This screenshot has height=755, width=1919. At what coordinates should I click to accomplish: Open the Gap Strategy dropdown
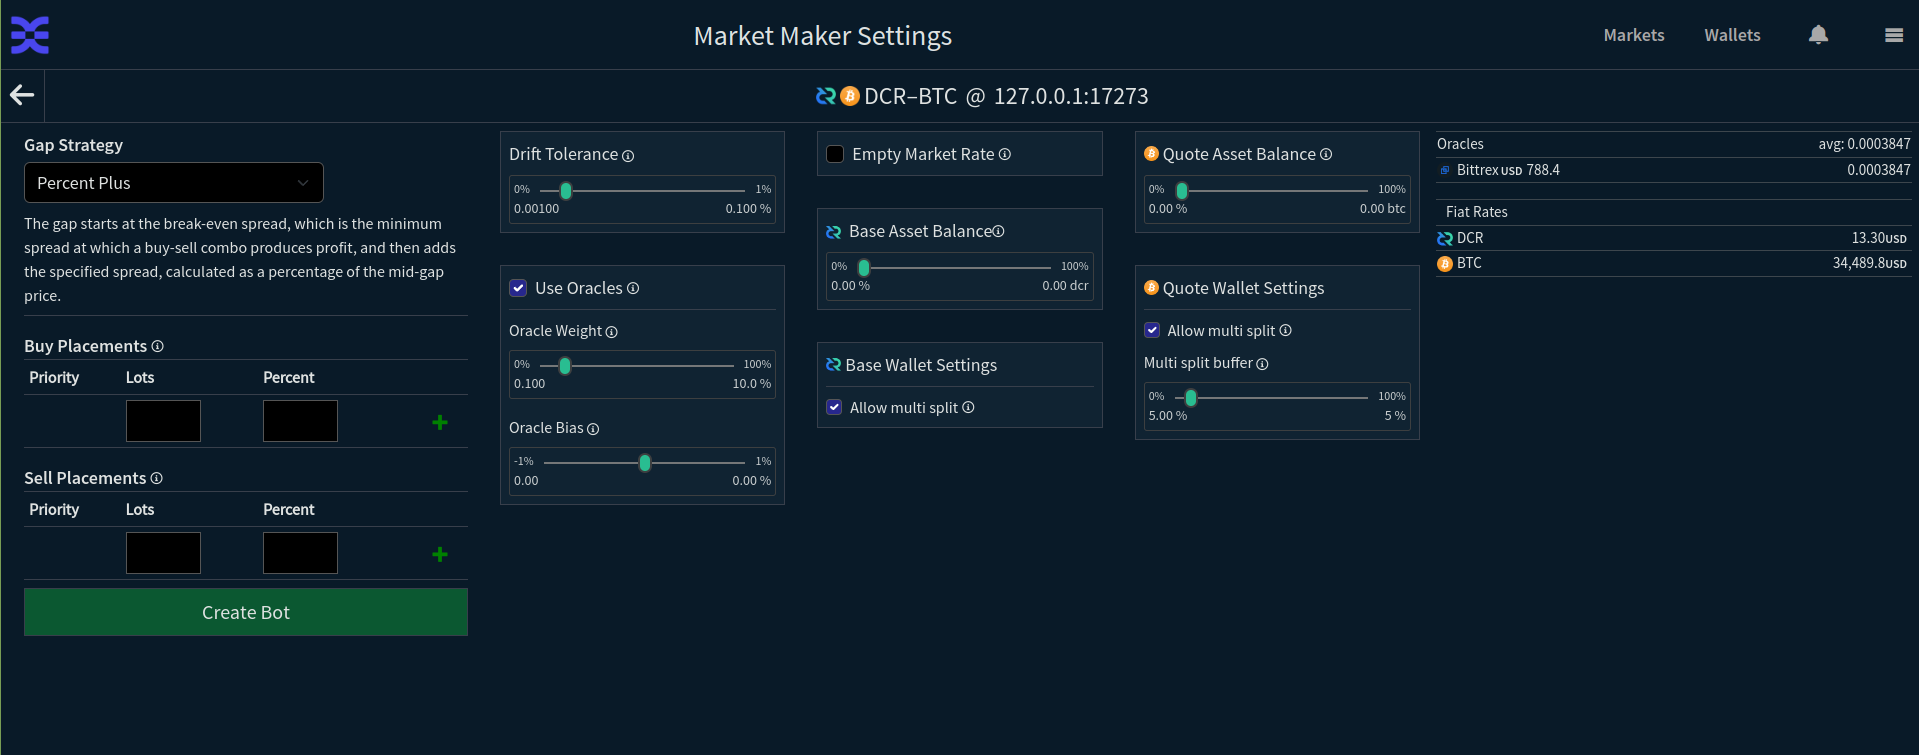pos(173,183)
